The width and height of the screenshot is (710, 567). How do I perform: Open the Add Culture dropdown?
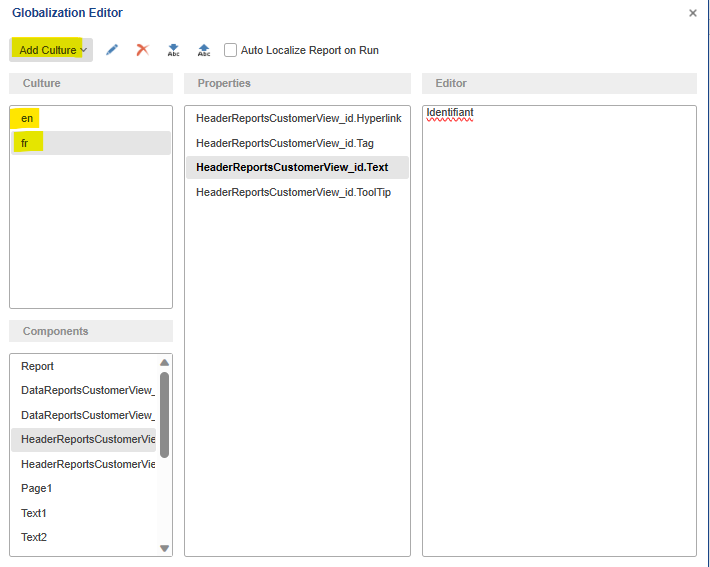(51, 50)
